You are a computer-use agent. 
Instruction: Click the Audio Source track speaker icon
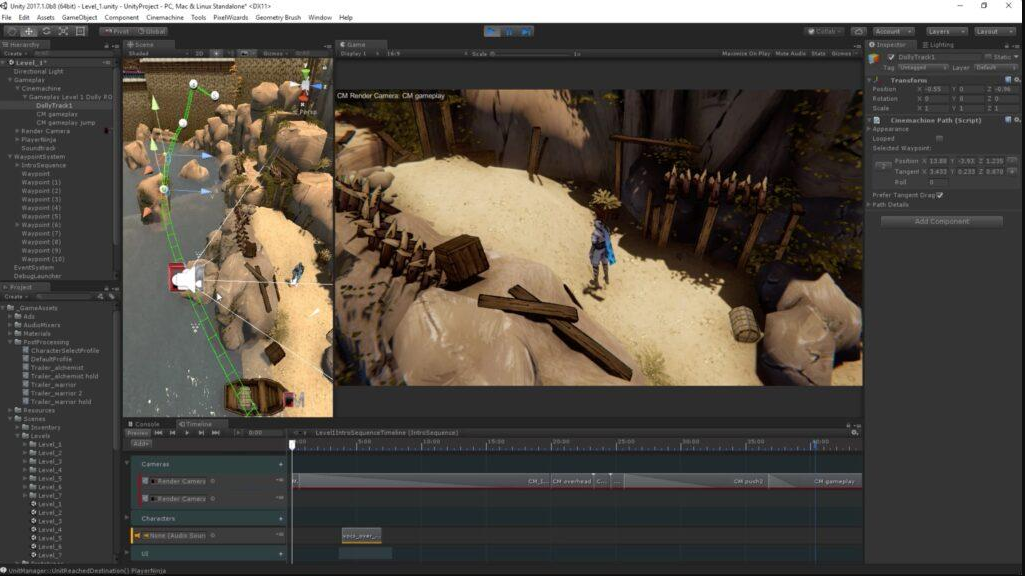pyautogui.click(x=137, y=535)
